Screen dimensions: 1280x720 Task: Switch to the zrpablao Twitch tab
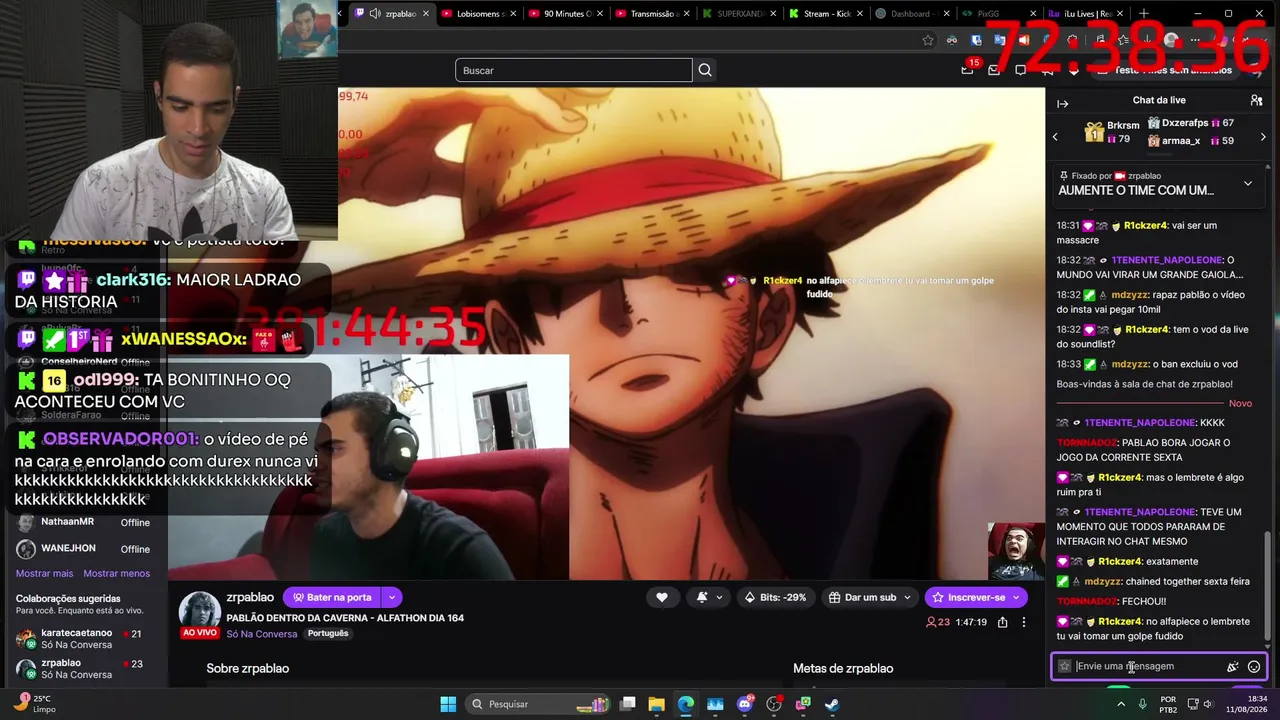[391, 14]
